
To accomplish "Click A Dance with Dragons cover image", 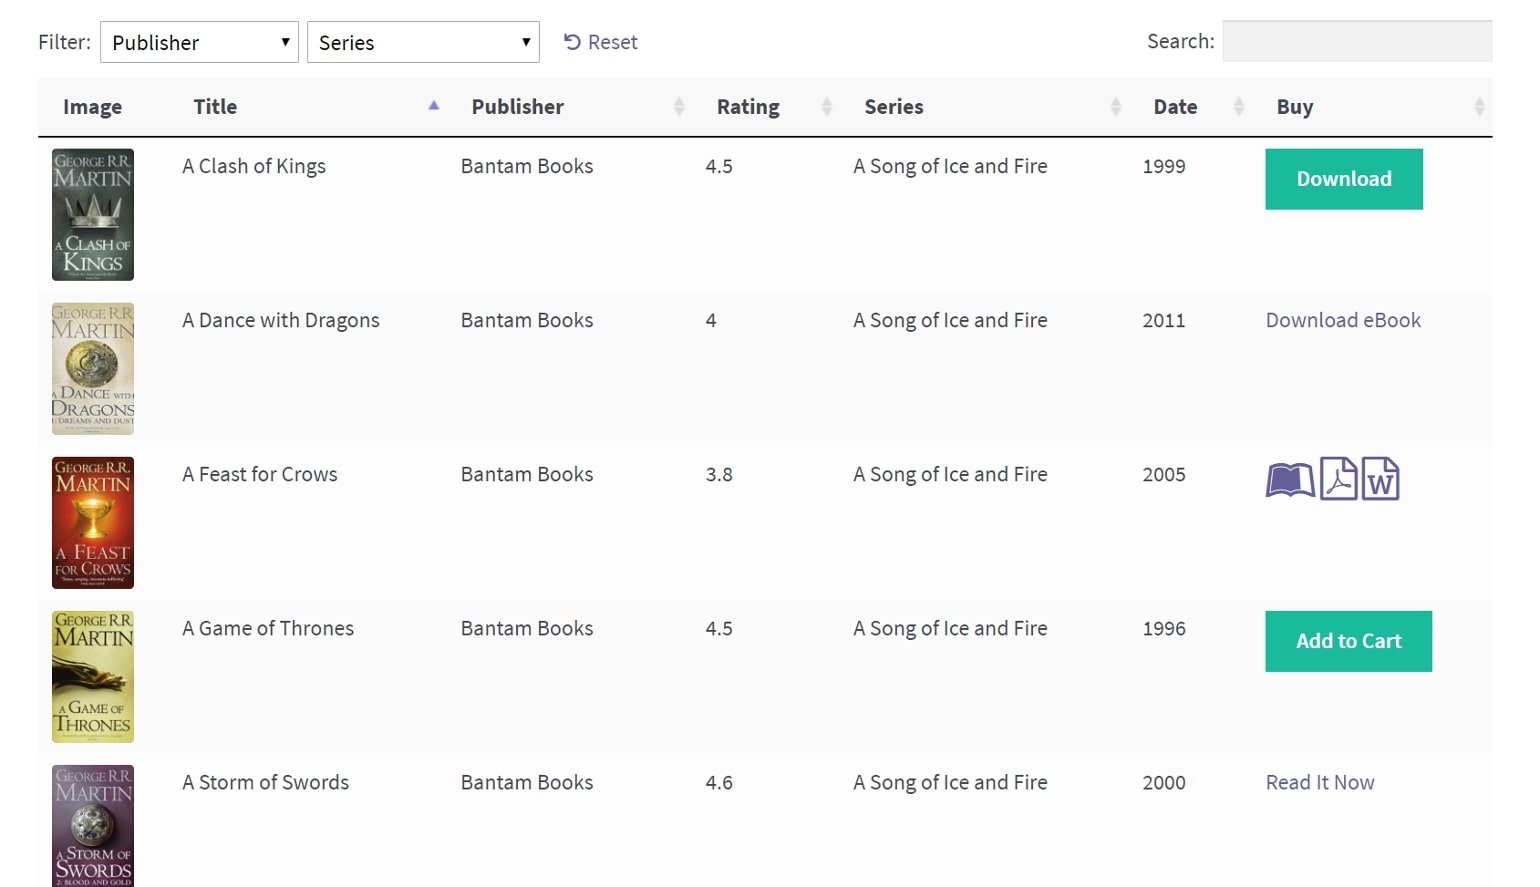I will [x=93, y=369].
